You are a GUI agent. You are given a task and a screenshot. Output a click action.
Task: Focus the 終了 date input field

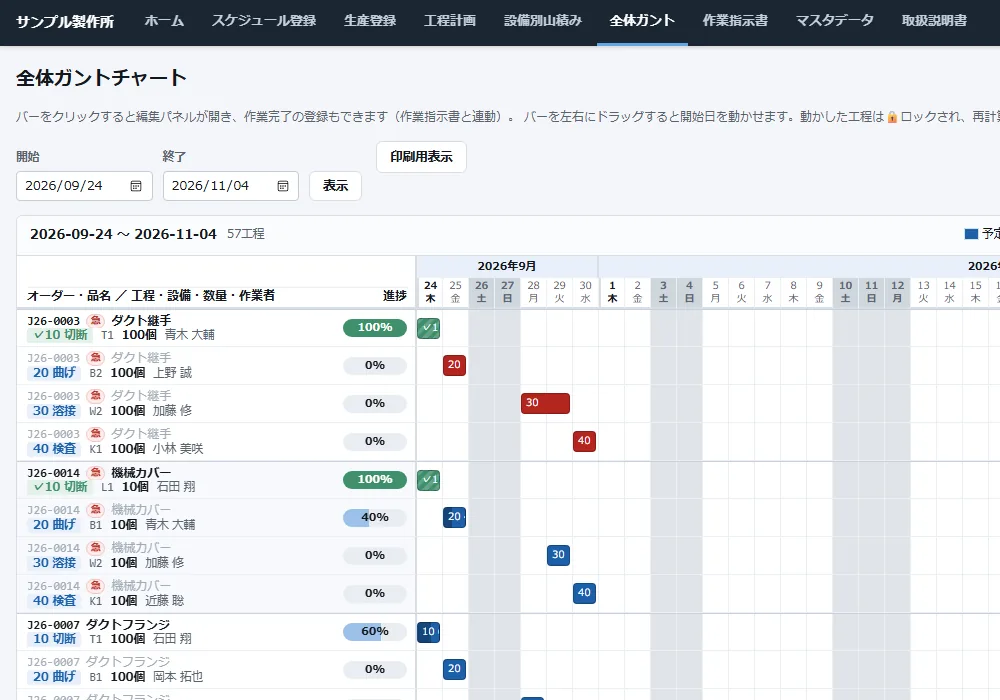(x=231, y=186)
